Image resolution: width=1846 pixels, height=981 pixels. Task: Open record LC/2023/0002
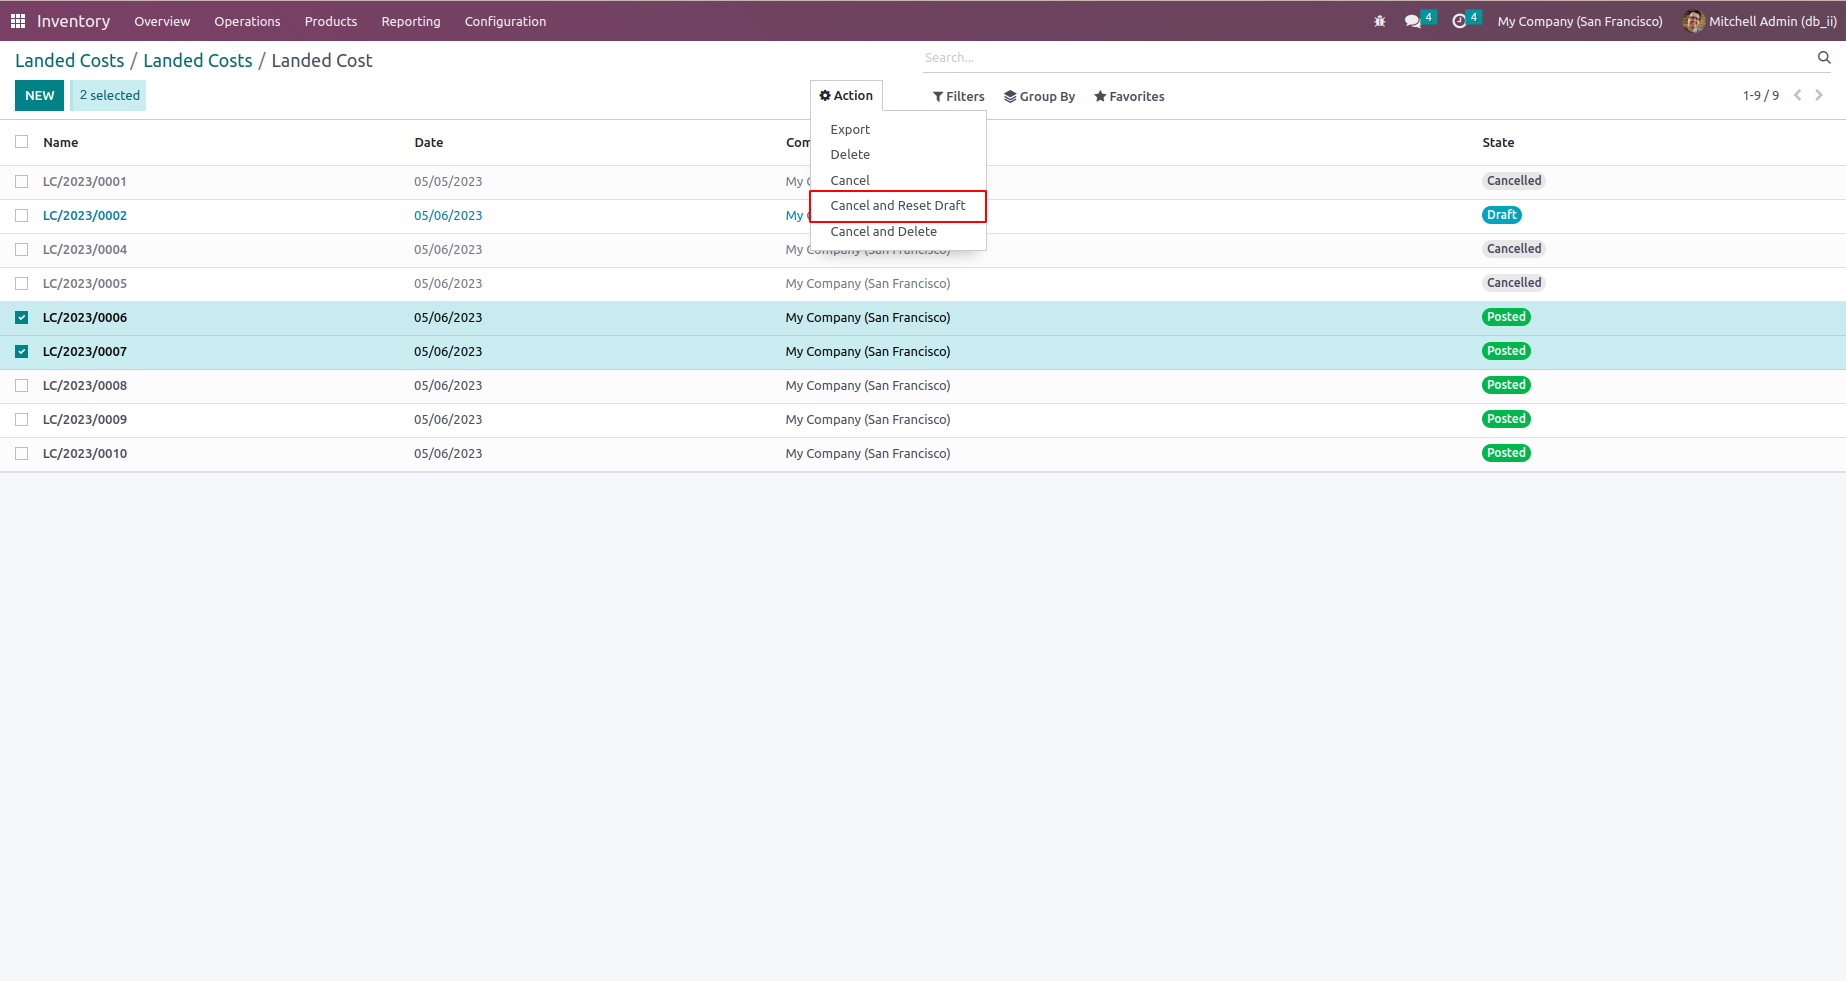click(x=85, y=216)
